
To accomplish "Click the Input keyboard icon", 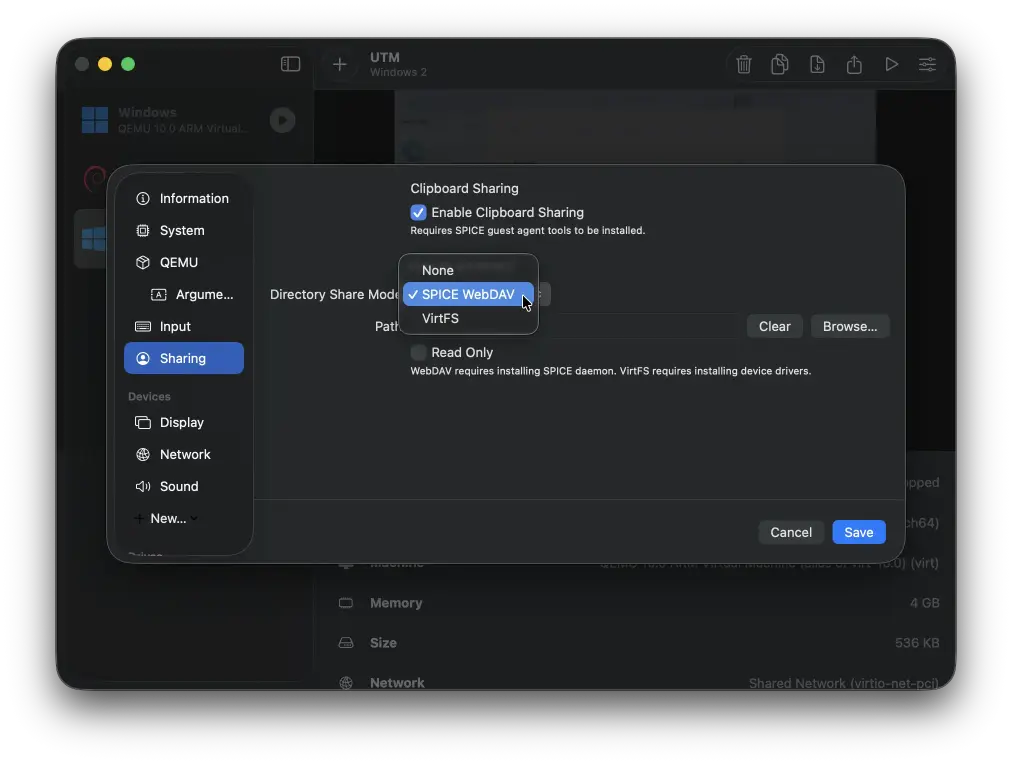I will (x=143, y=327).
